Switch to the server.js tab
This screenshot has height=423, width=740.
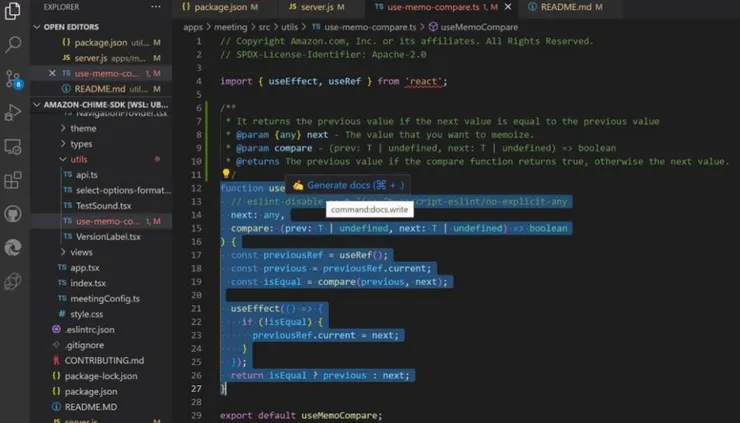[317, 7]
